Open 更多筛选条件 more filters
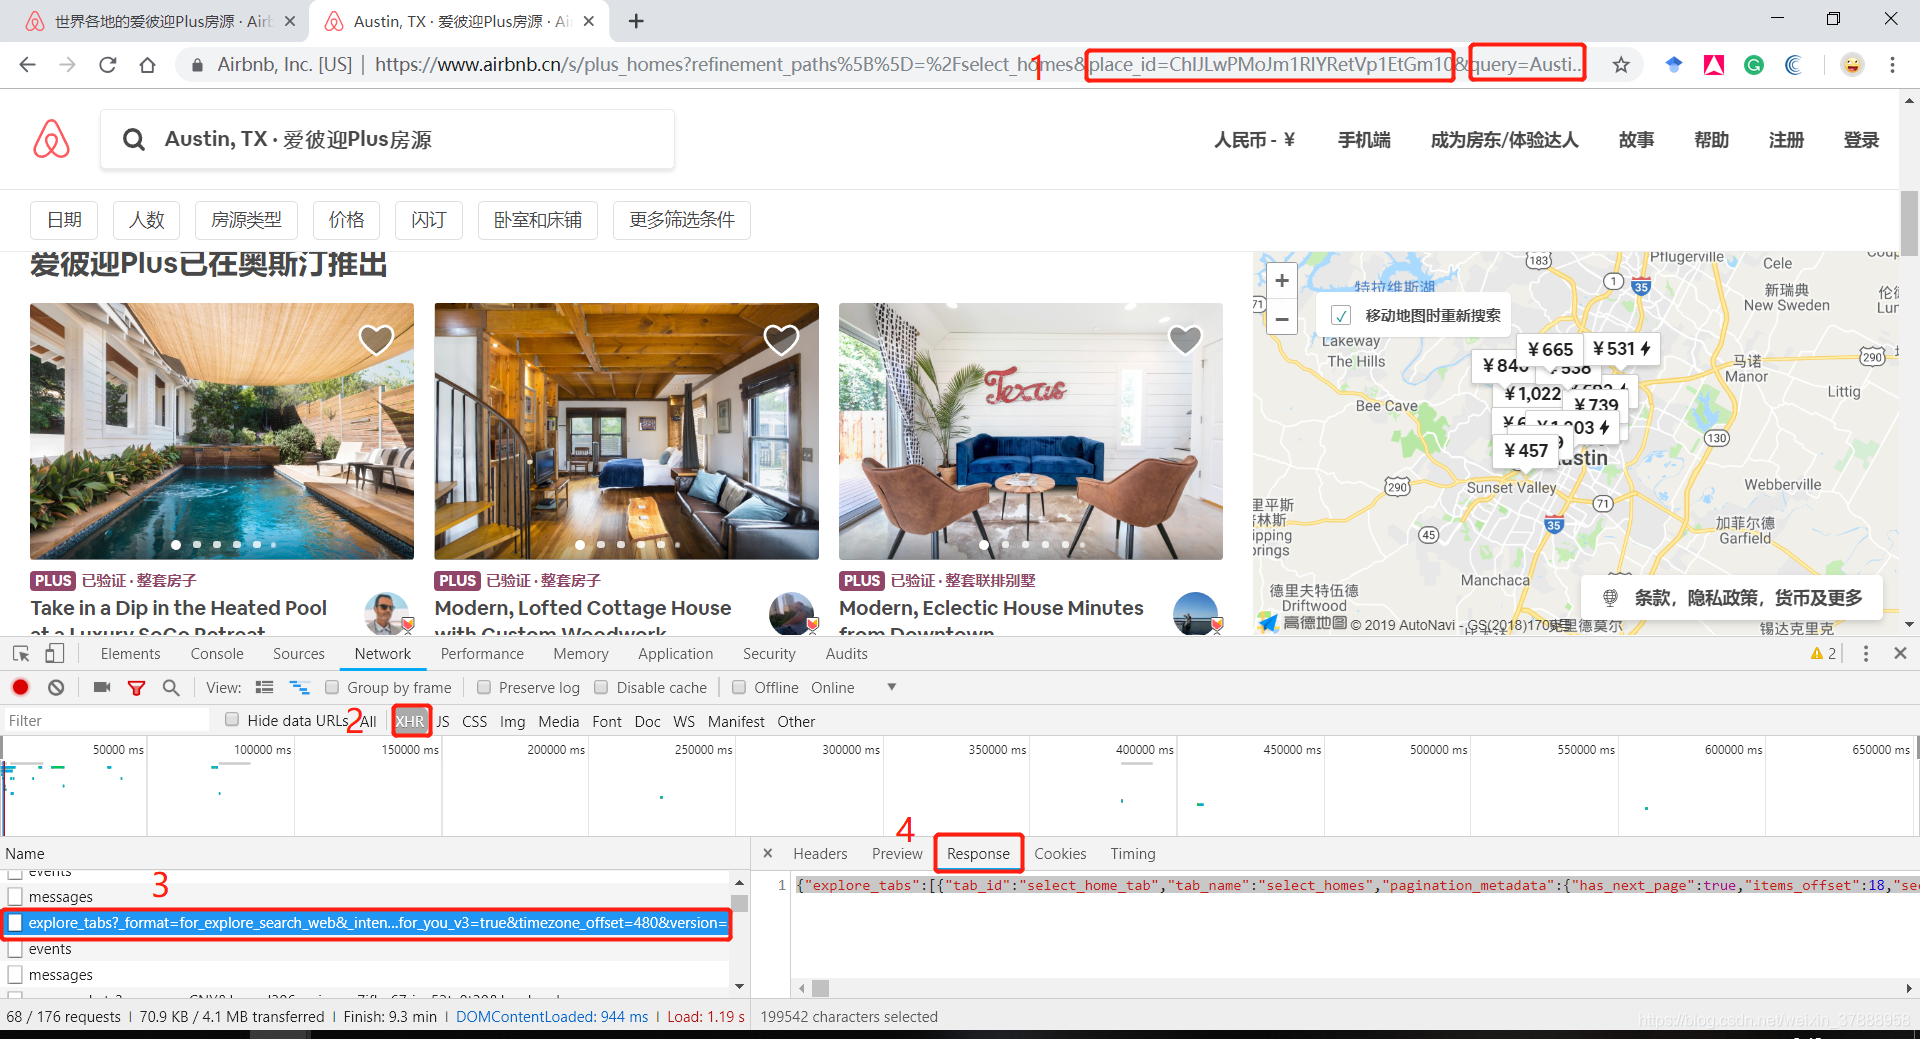1920x1039 pixels. (x=682, y=220)
